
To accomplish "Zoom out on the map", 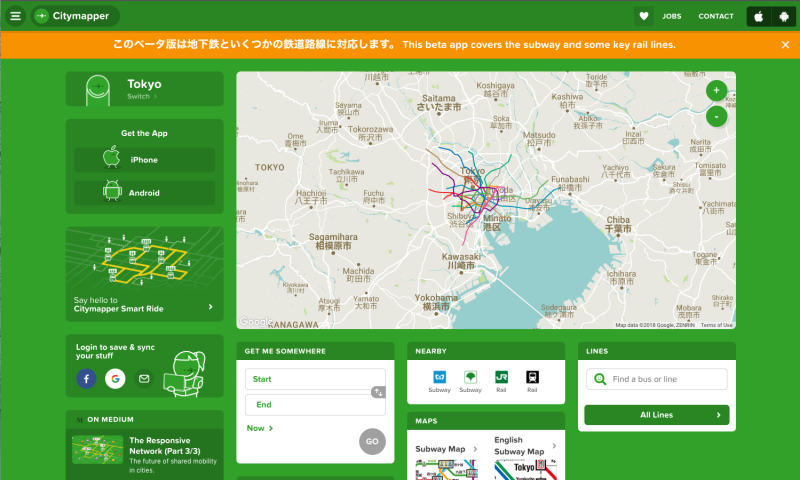I will pos(716,117).
